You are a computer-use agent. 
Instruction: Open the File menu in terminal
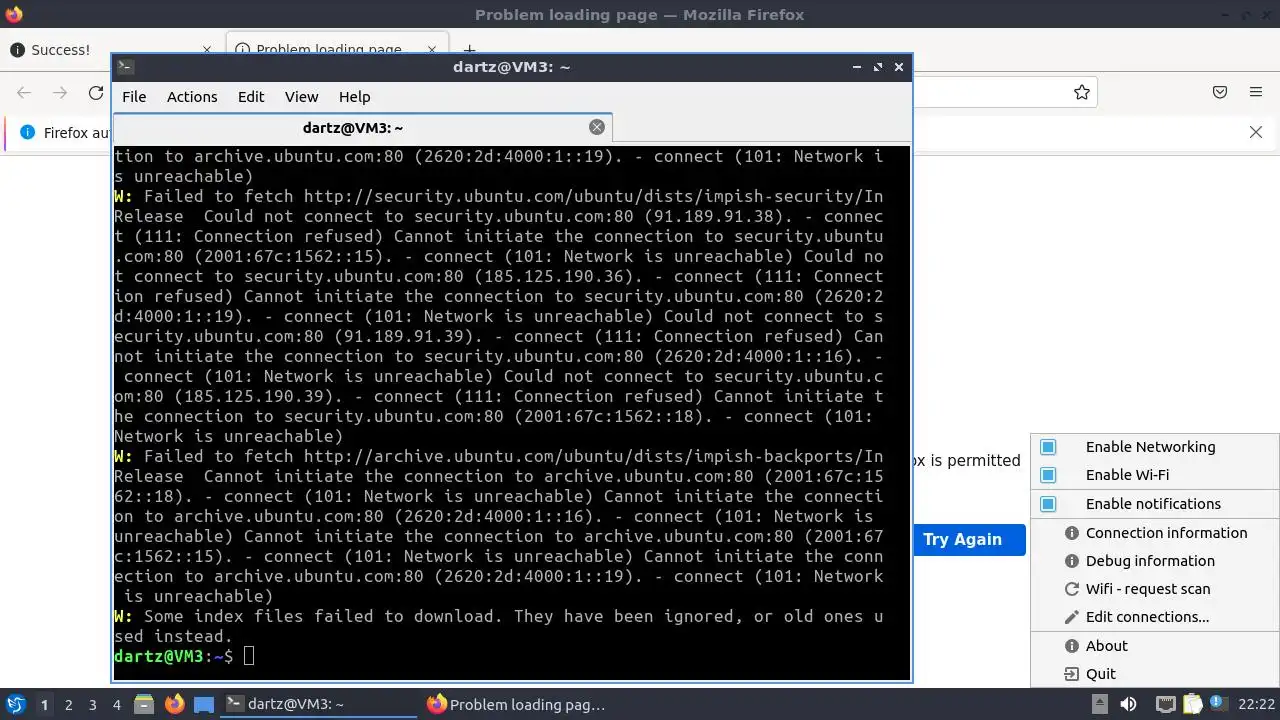134,97
